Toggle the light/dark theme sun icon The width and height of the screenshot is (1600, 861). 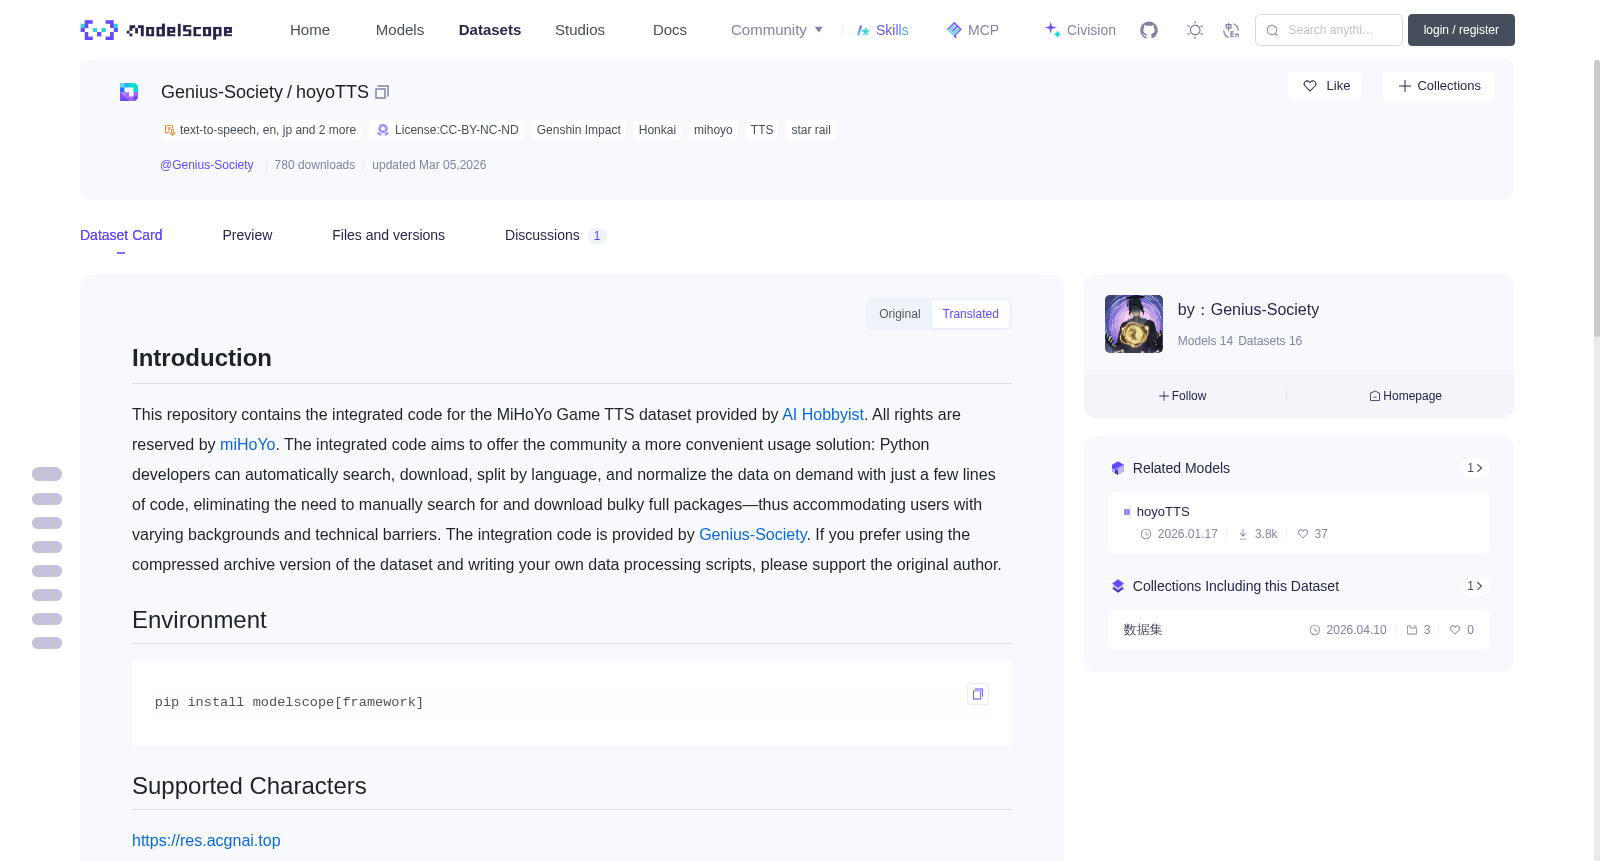point(1194,30)
